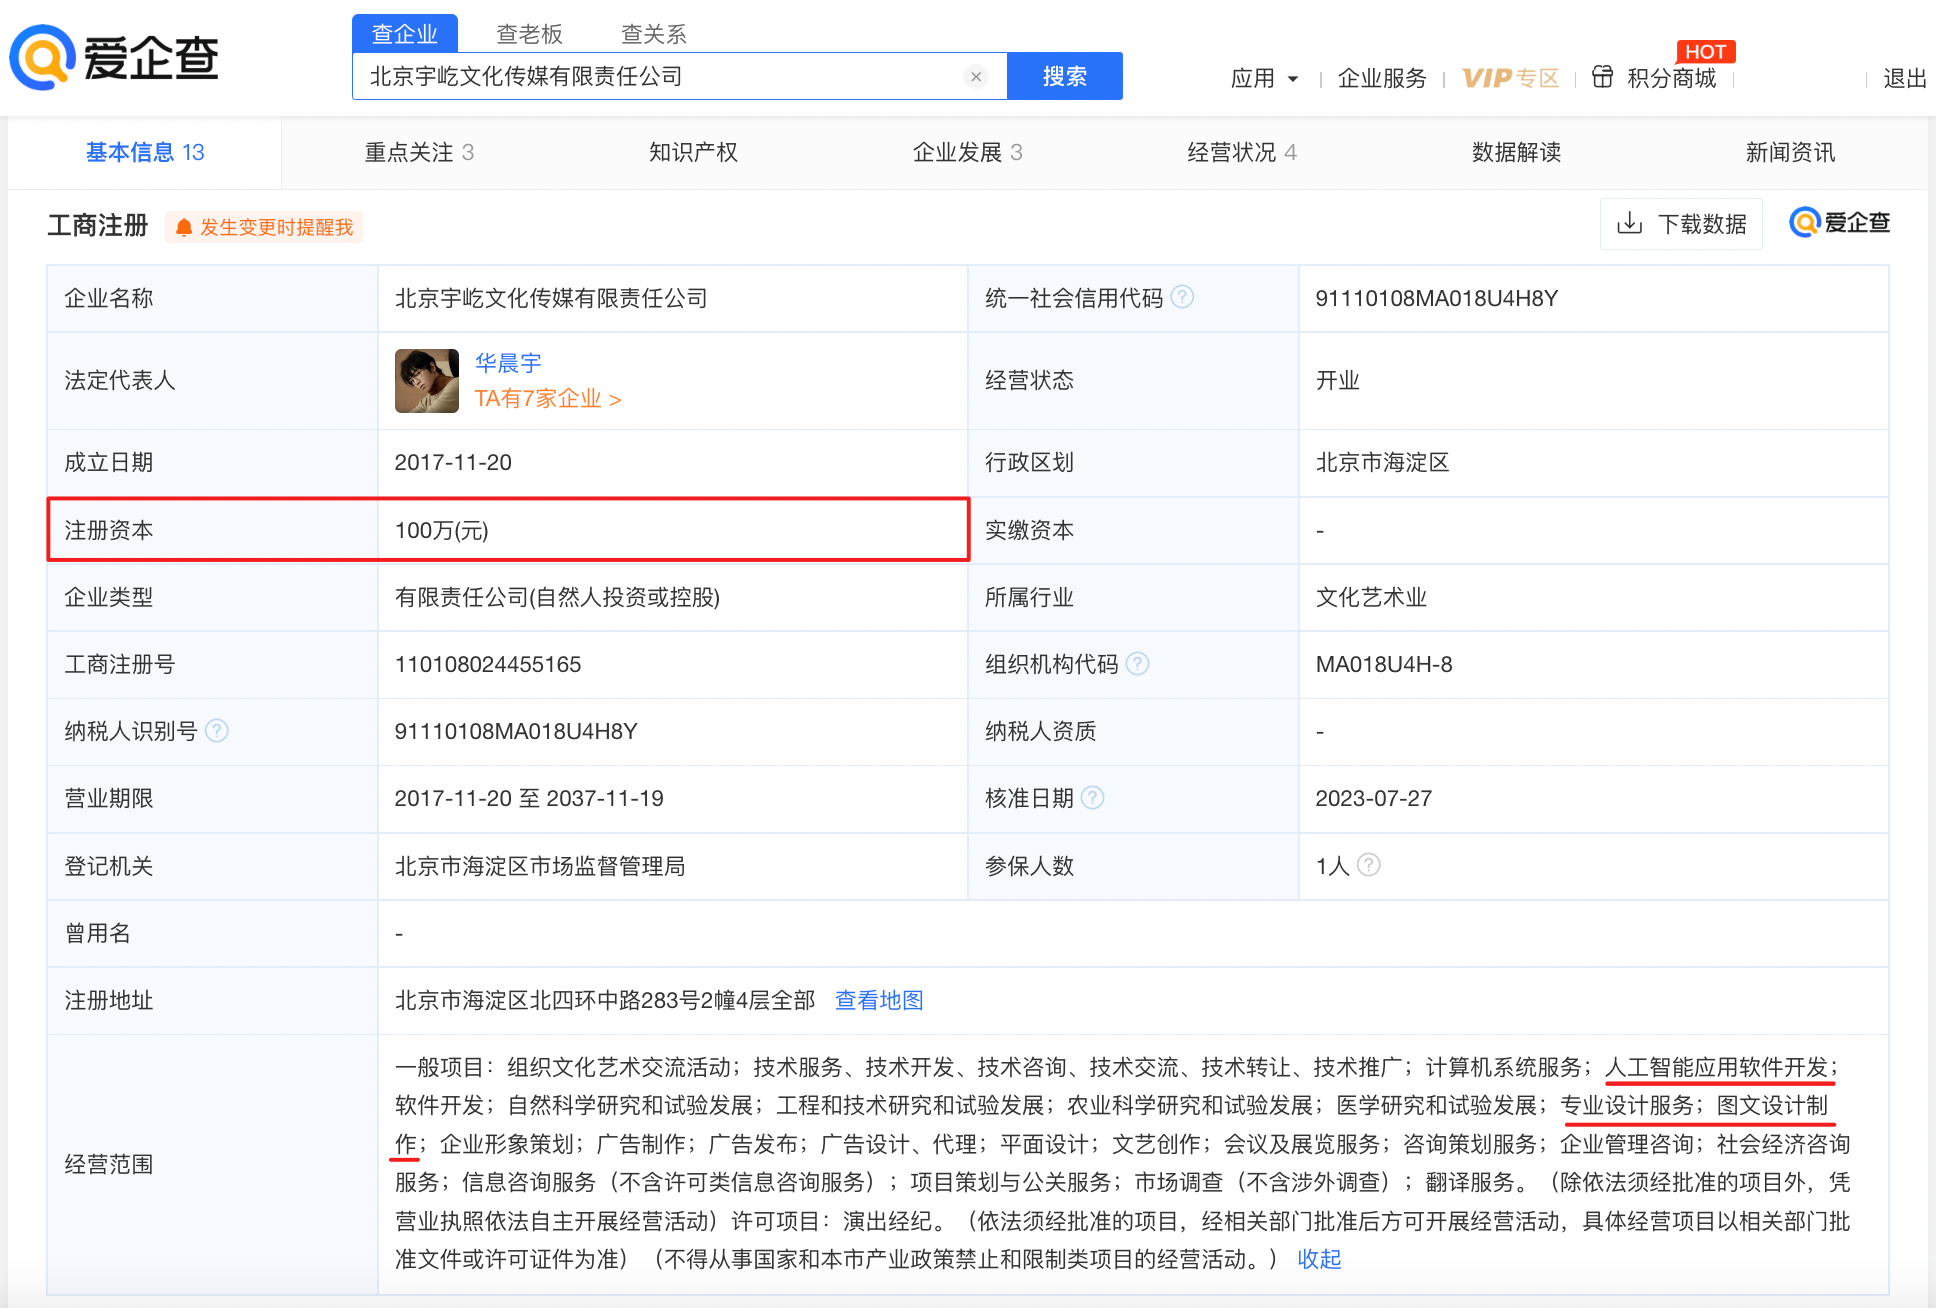The width and height of the screenshot is (1936, 1308).
Task: Click the 搜索 button
Action: coord(1064,76)
